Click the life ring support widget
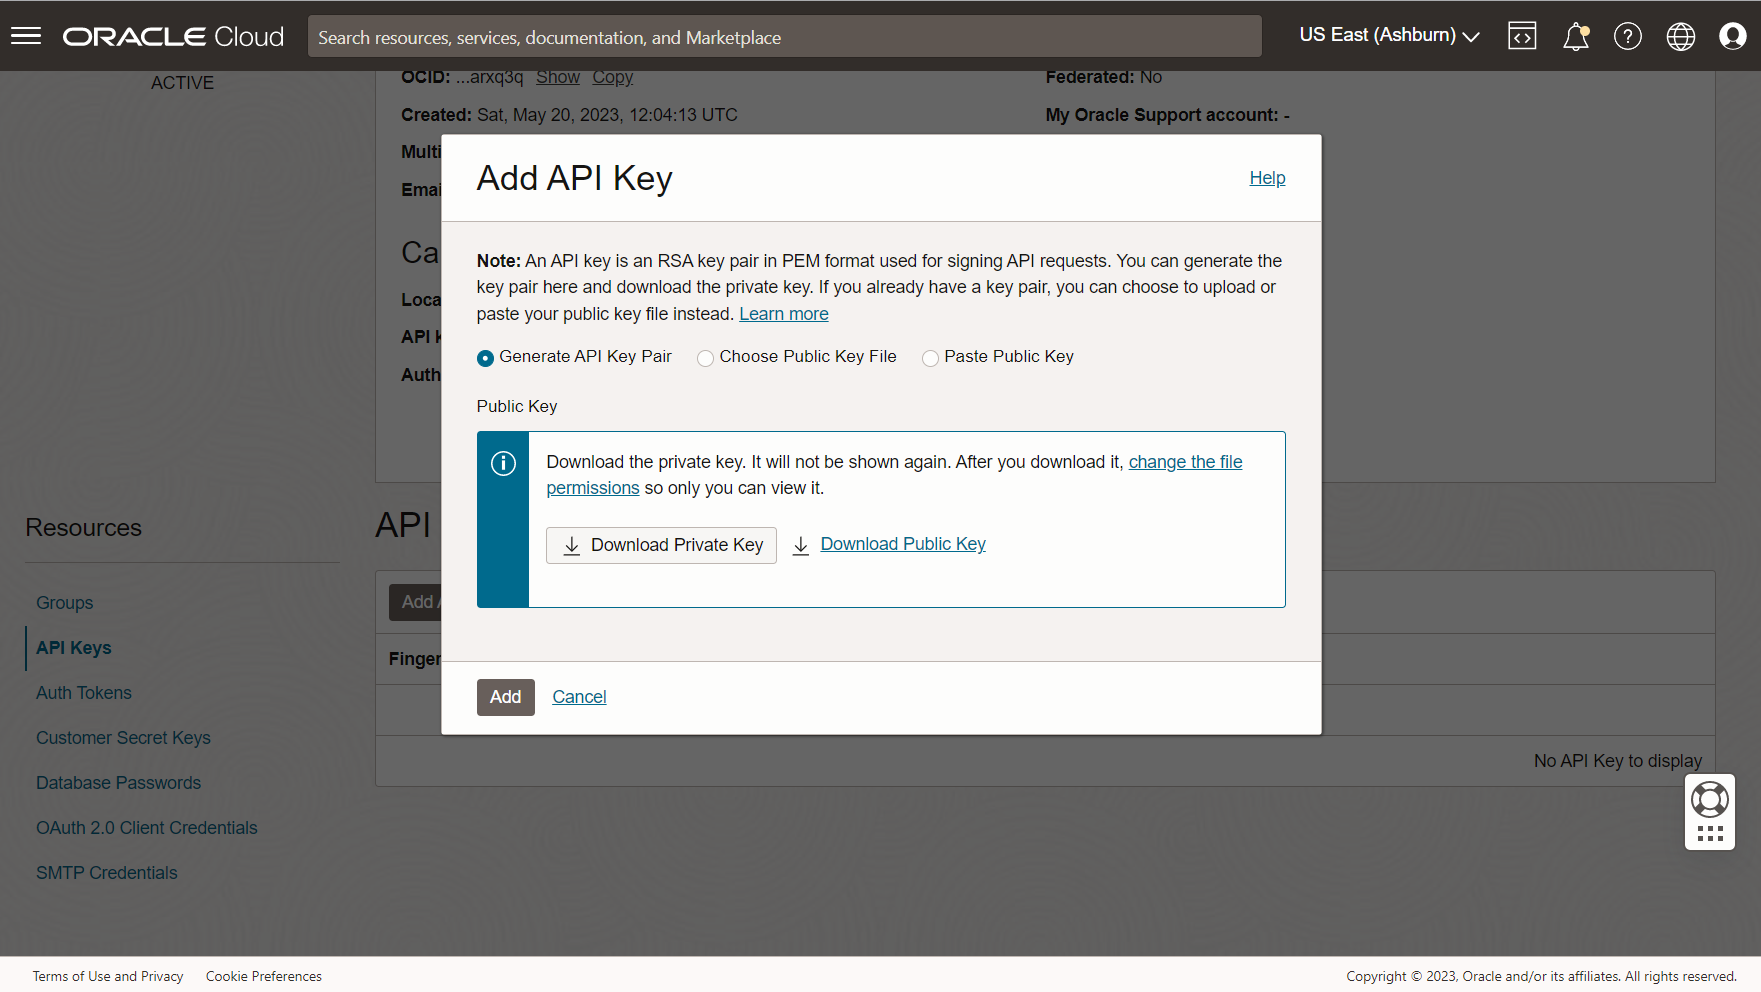Image resolution: width=1761 pixels, height=992 pixels. (1709, 800)
